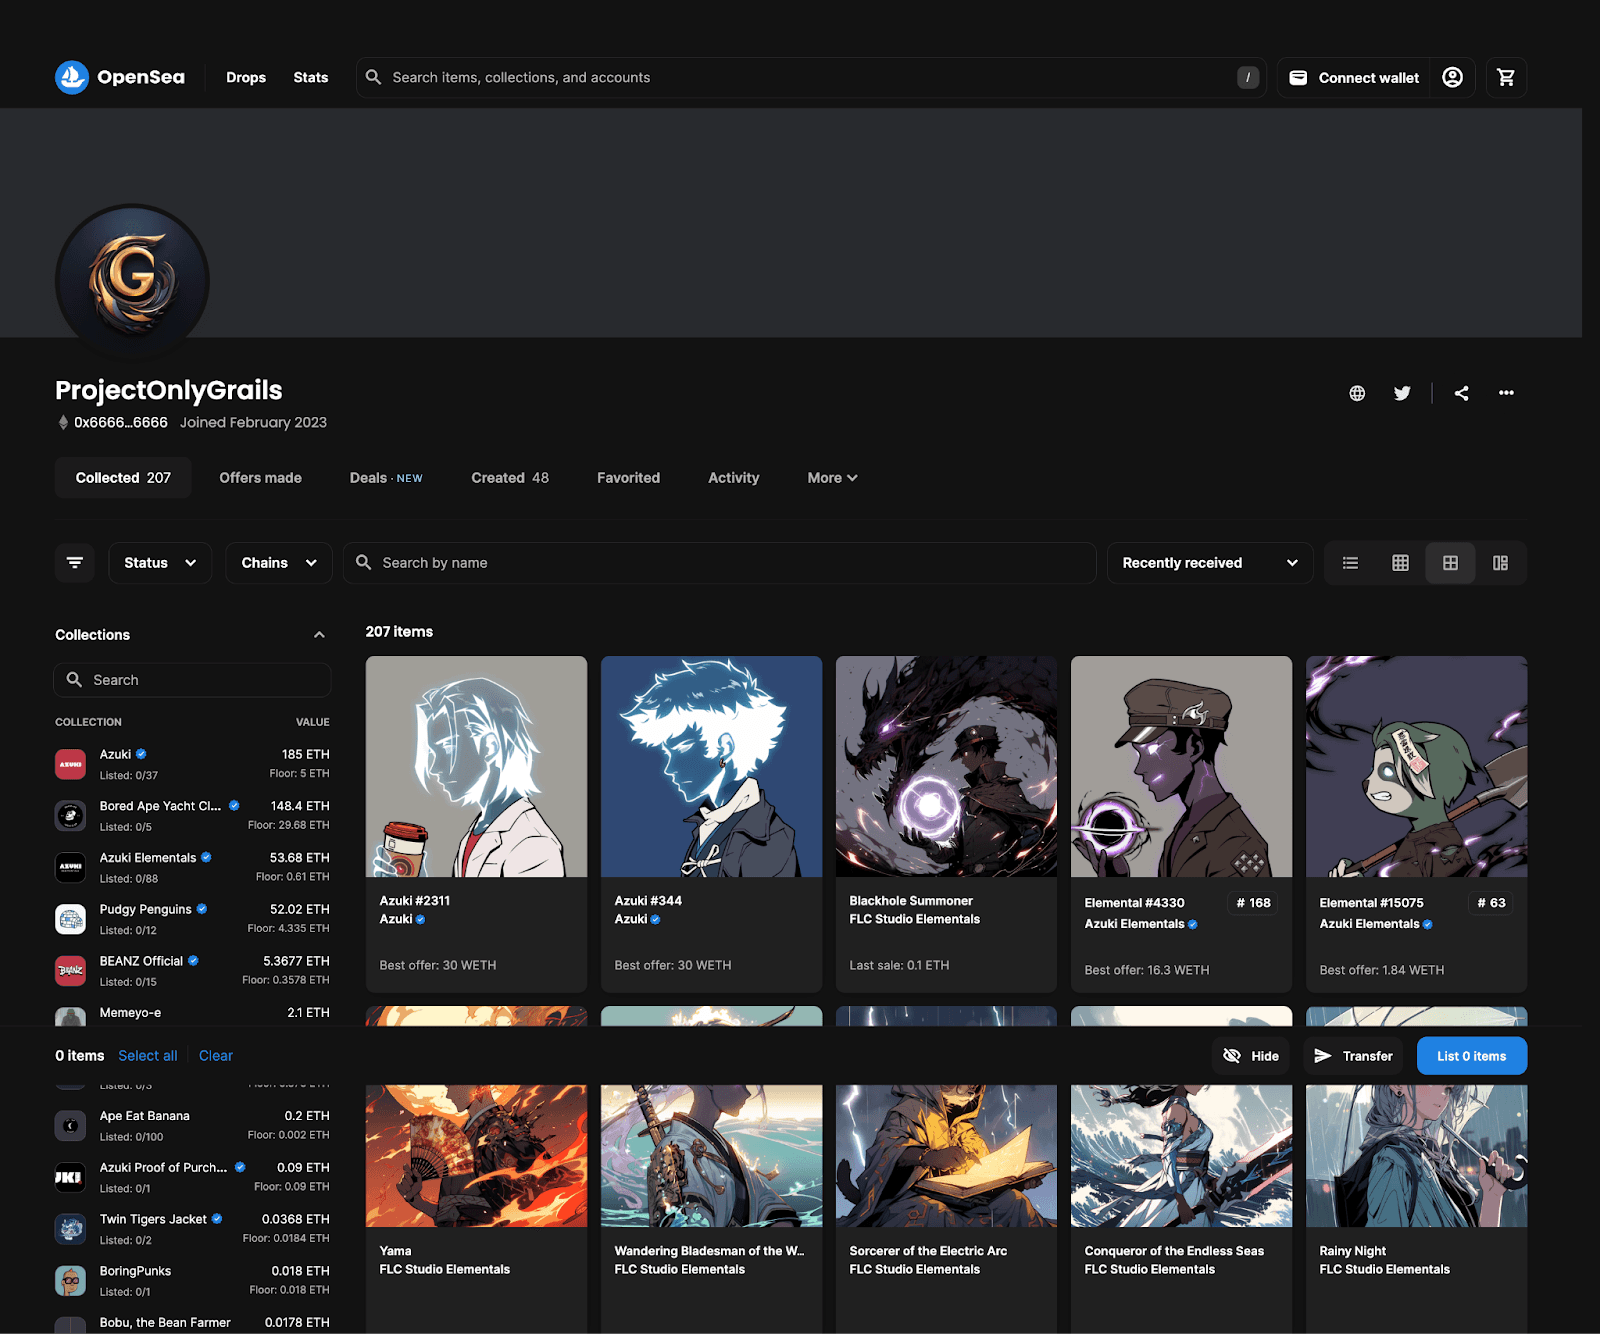Click the main search magnifier icon
The width and height of the screenshot is (1600, 1334).
[373, 77]
